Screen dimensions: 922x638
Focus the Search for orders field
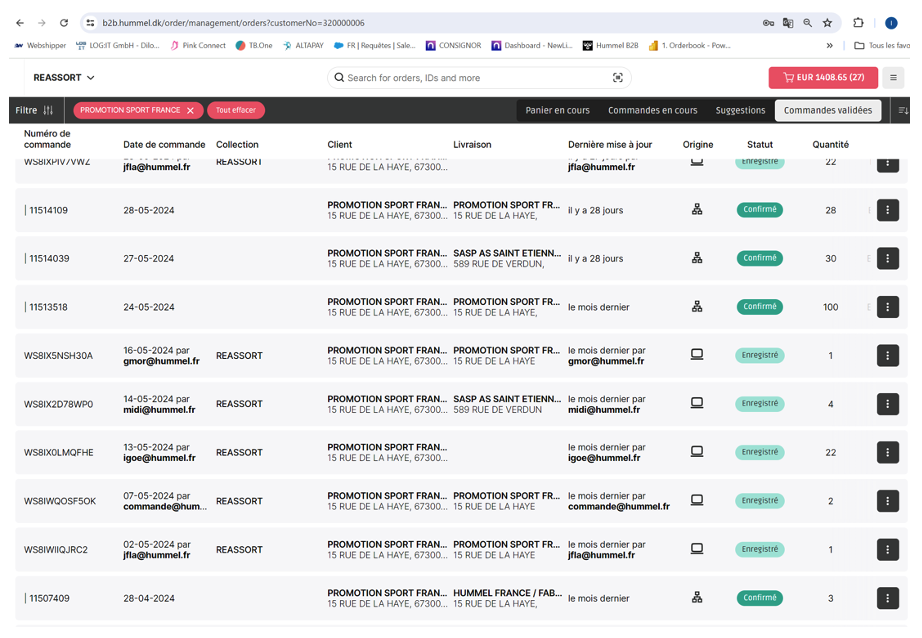pyautogui.click(x=479, y=78)
